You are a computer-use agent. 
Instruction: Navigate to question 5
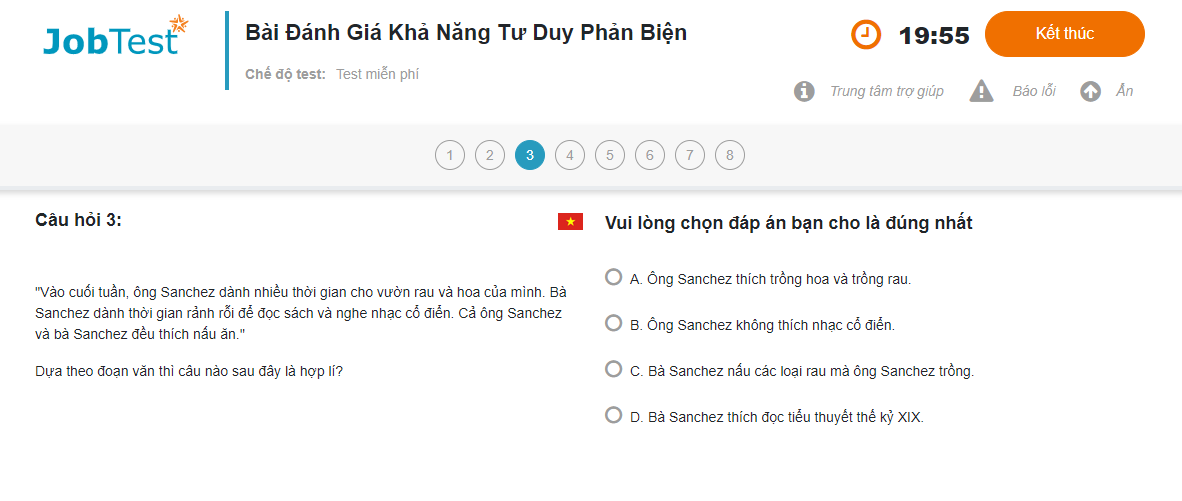click(610, 155)
